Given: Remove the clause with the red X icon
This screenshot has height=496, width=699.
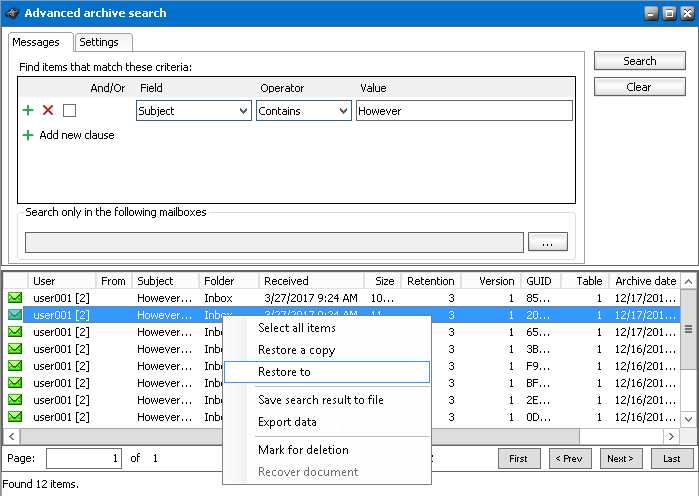Looking at the screenshot, I should [x=48, y=111].
